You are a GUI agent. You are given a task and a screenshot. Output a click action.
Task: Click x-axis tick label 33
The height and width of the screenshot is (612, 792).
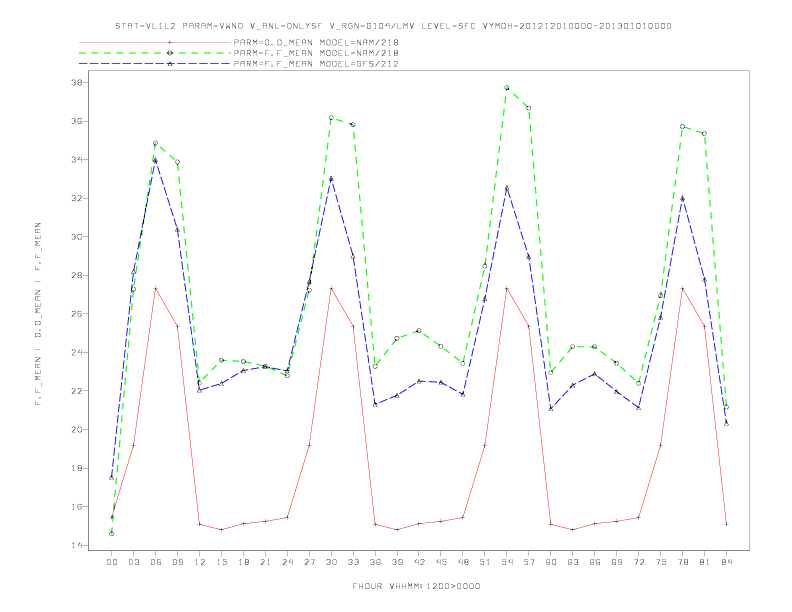tap(353, 562)
